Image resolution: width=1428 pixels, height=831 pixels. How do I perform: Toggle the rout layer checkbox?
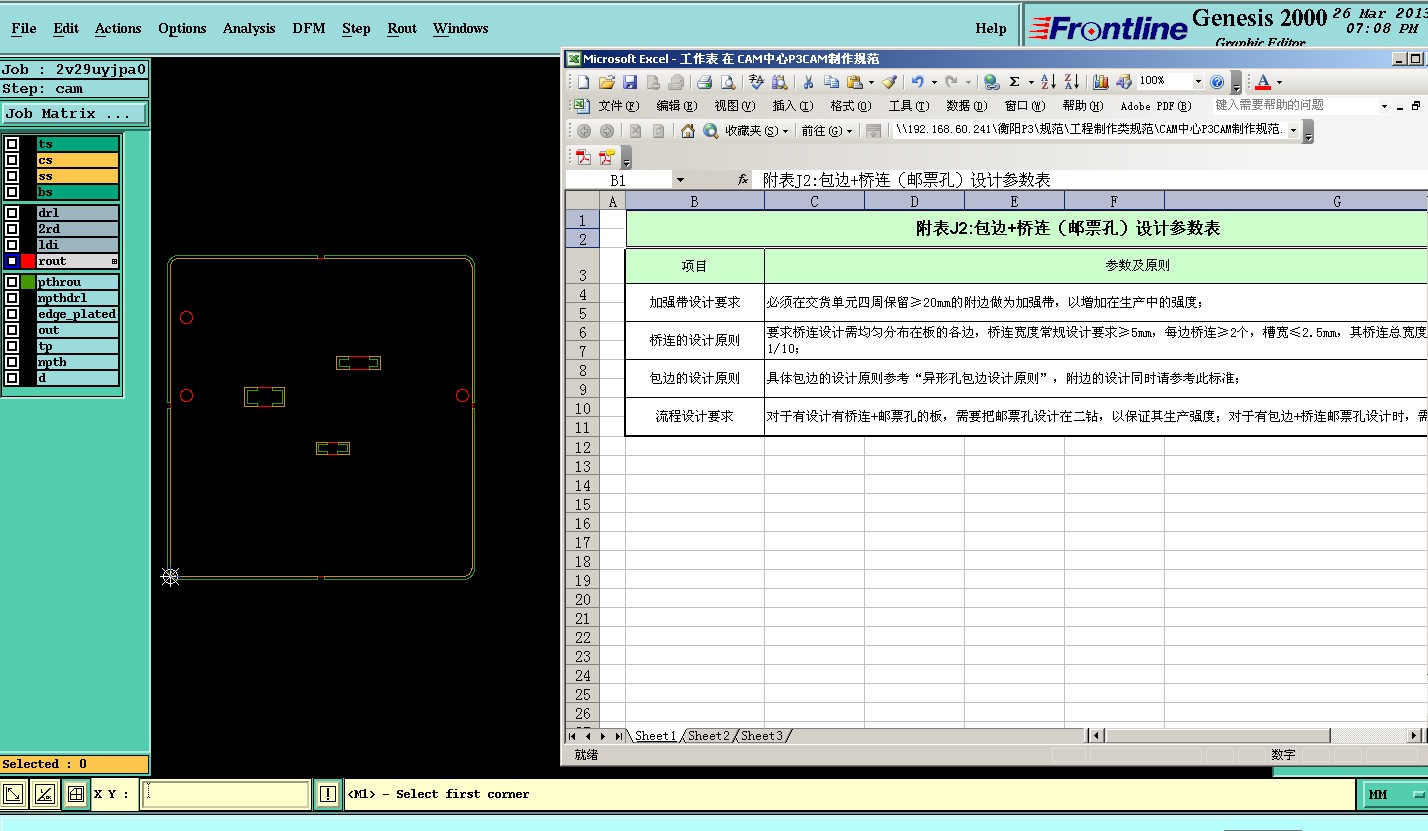(x=12, y=261)
